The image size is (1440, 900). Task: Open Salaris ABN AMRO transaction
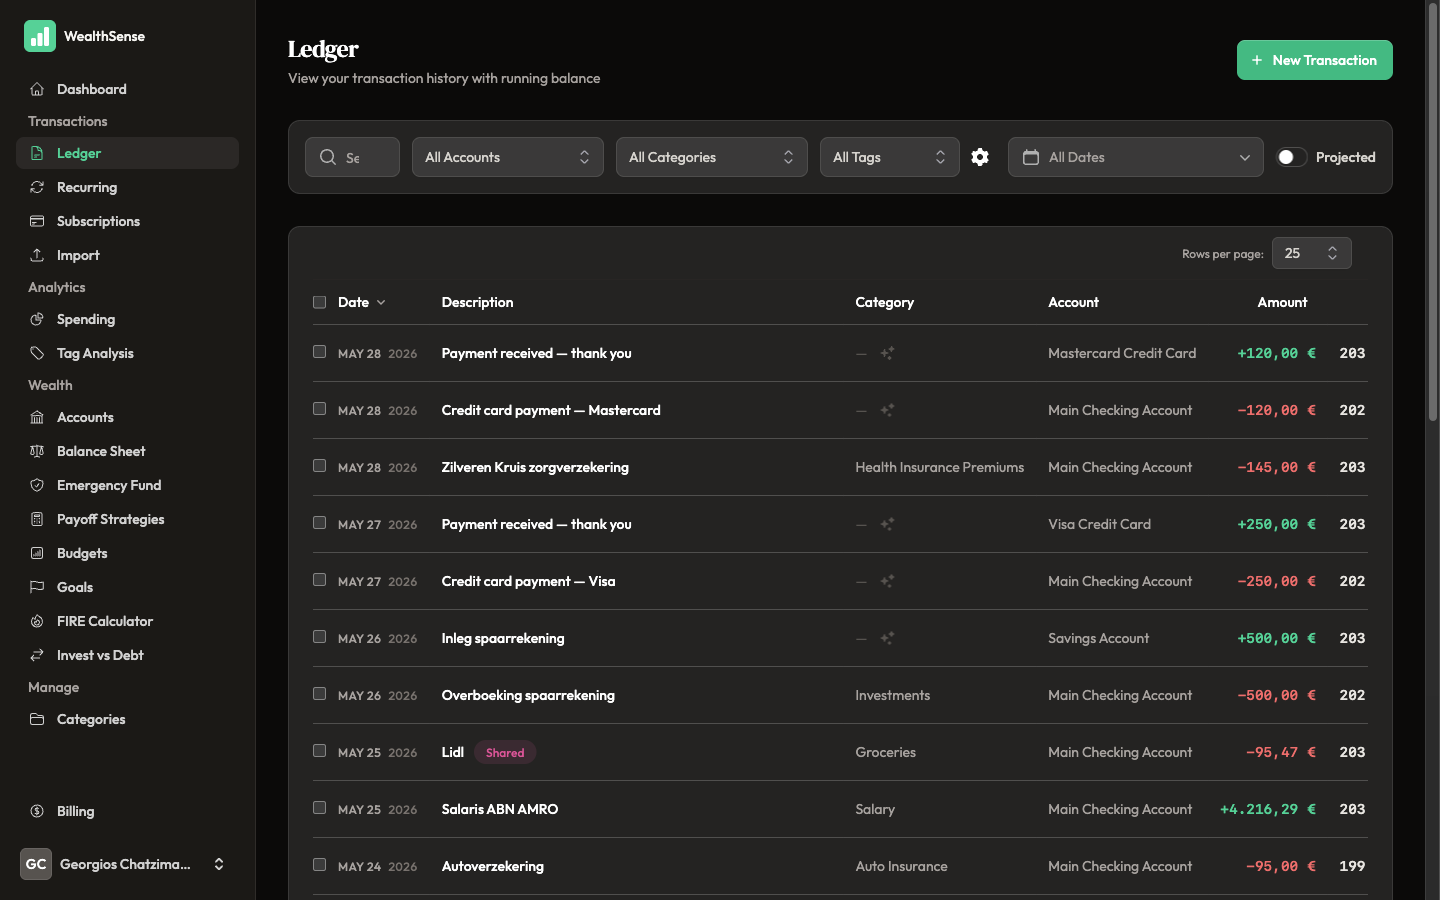500,809
